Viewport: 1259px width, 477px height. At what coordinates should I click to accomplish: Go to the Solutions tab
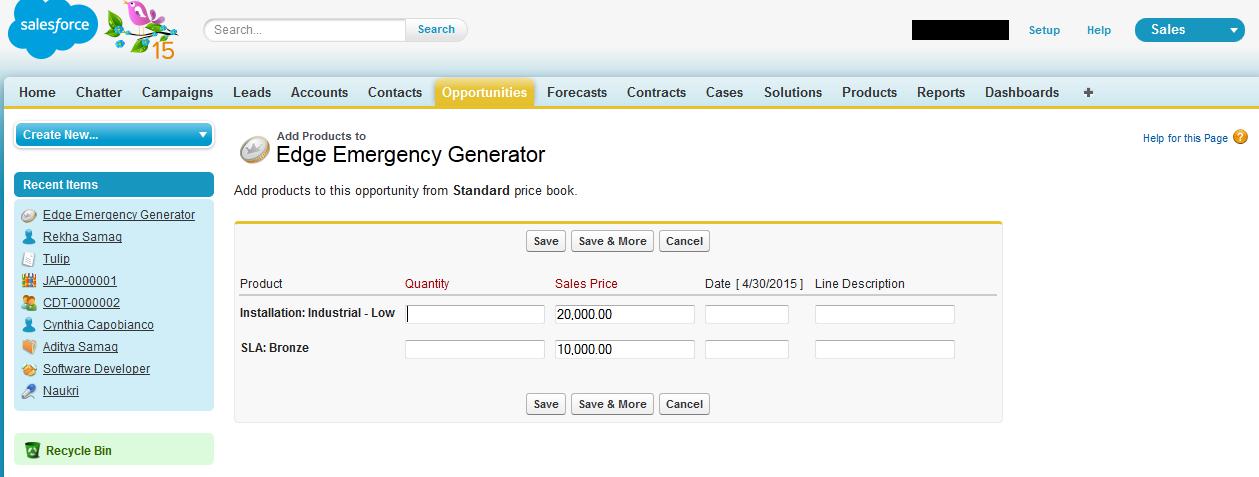click(x=793, y=92)
